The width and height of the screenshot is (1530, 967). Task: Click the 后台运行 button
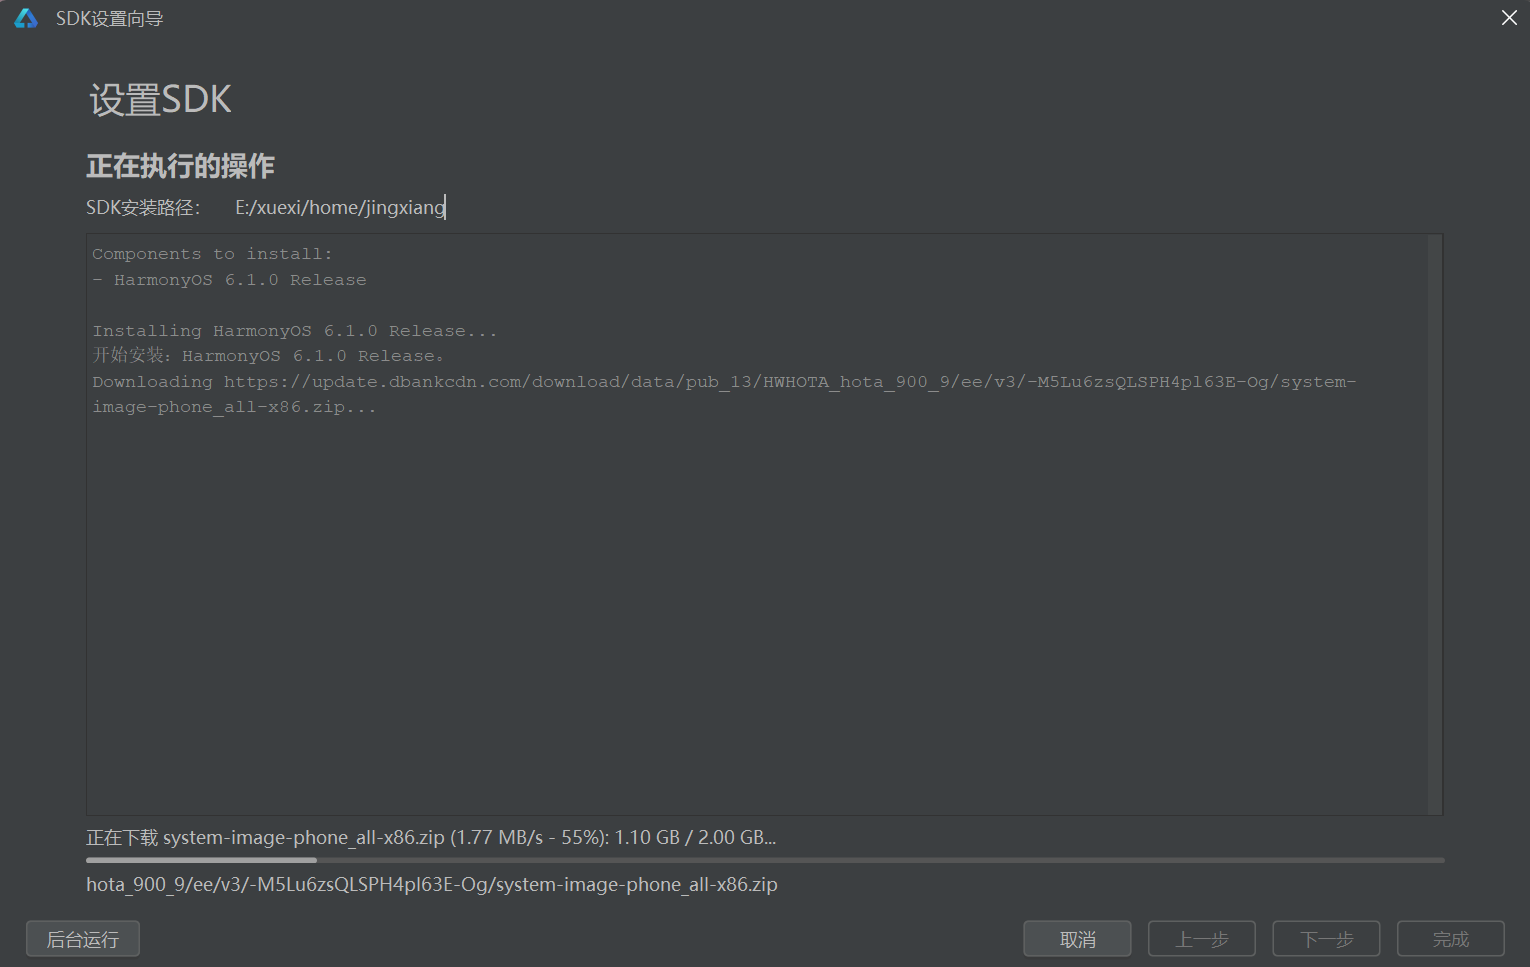tap(83, 939)
